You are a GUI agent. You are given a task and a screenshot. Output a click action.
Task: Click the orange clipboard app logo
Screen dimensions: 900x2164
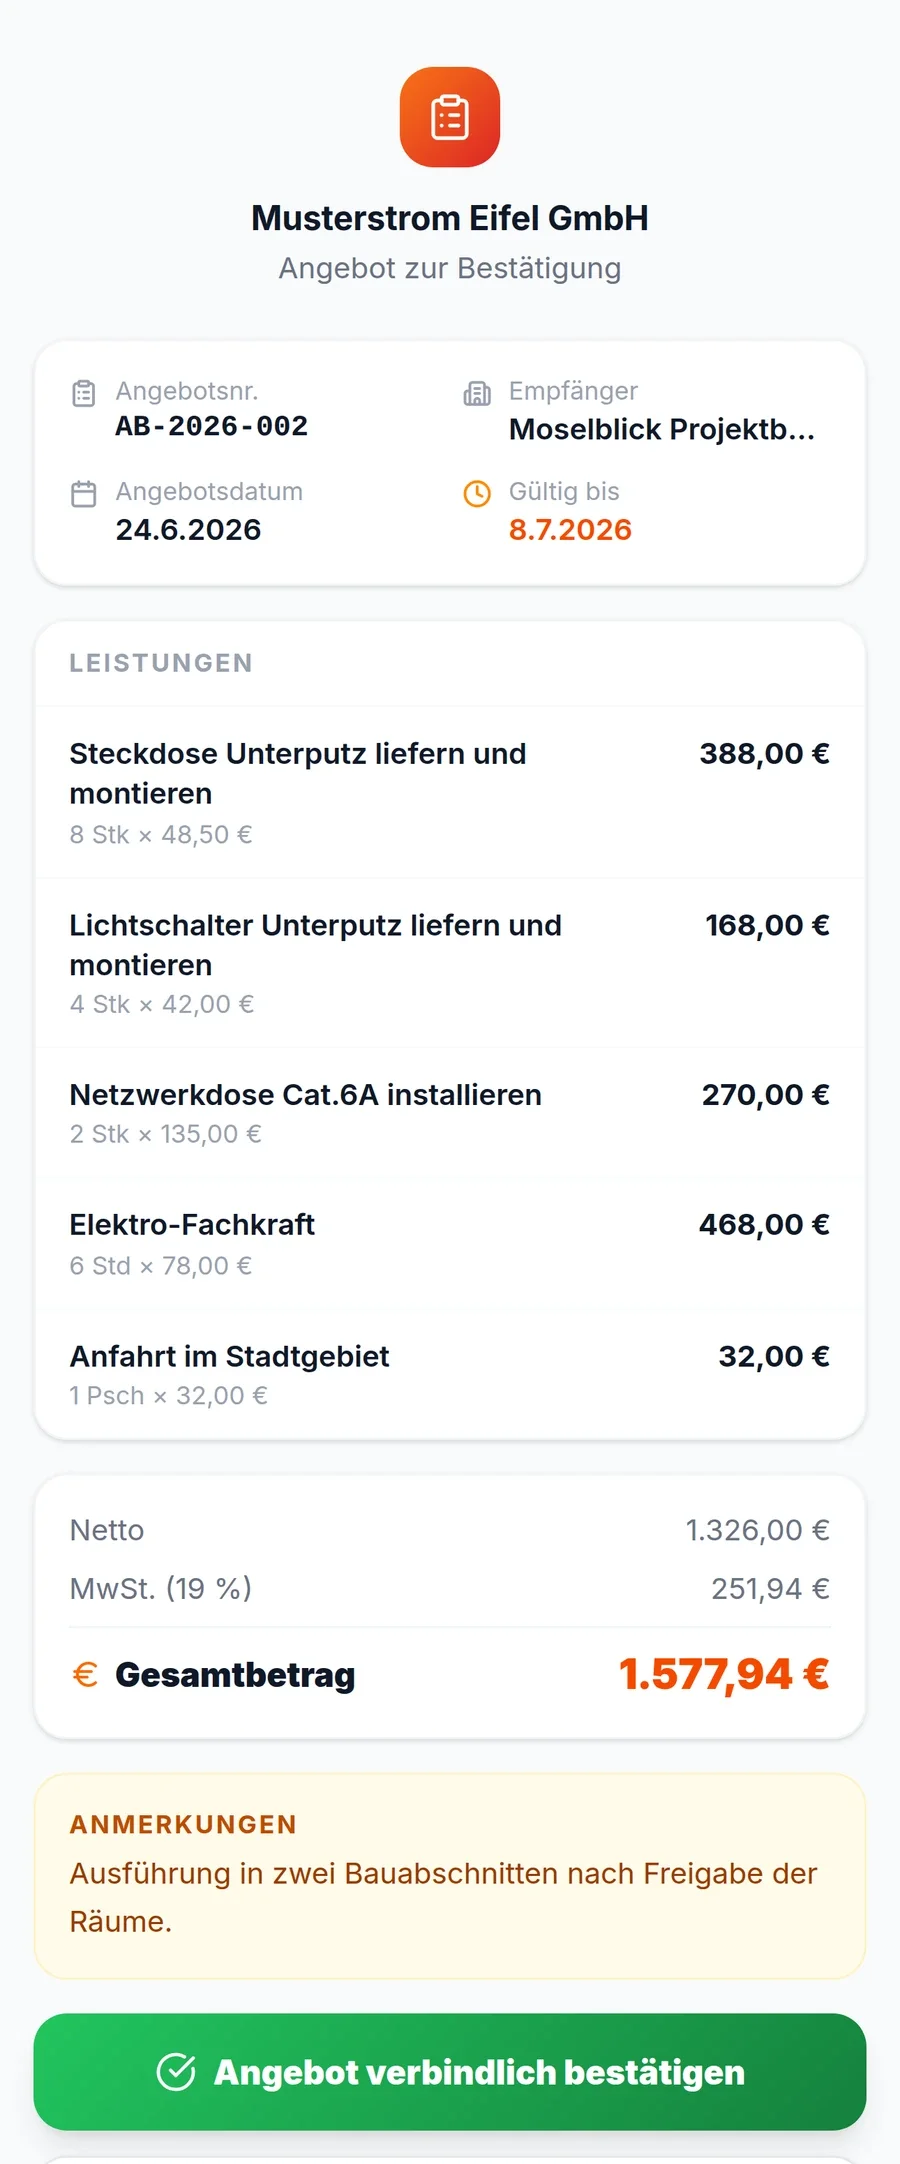click(450, 117)
